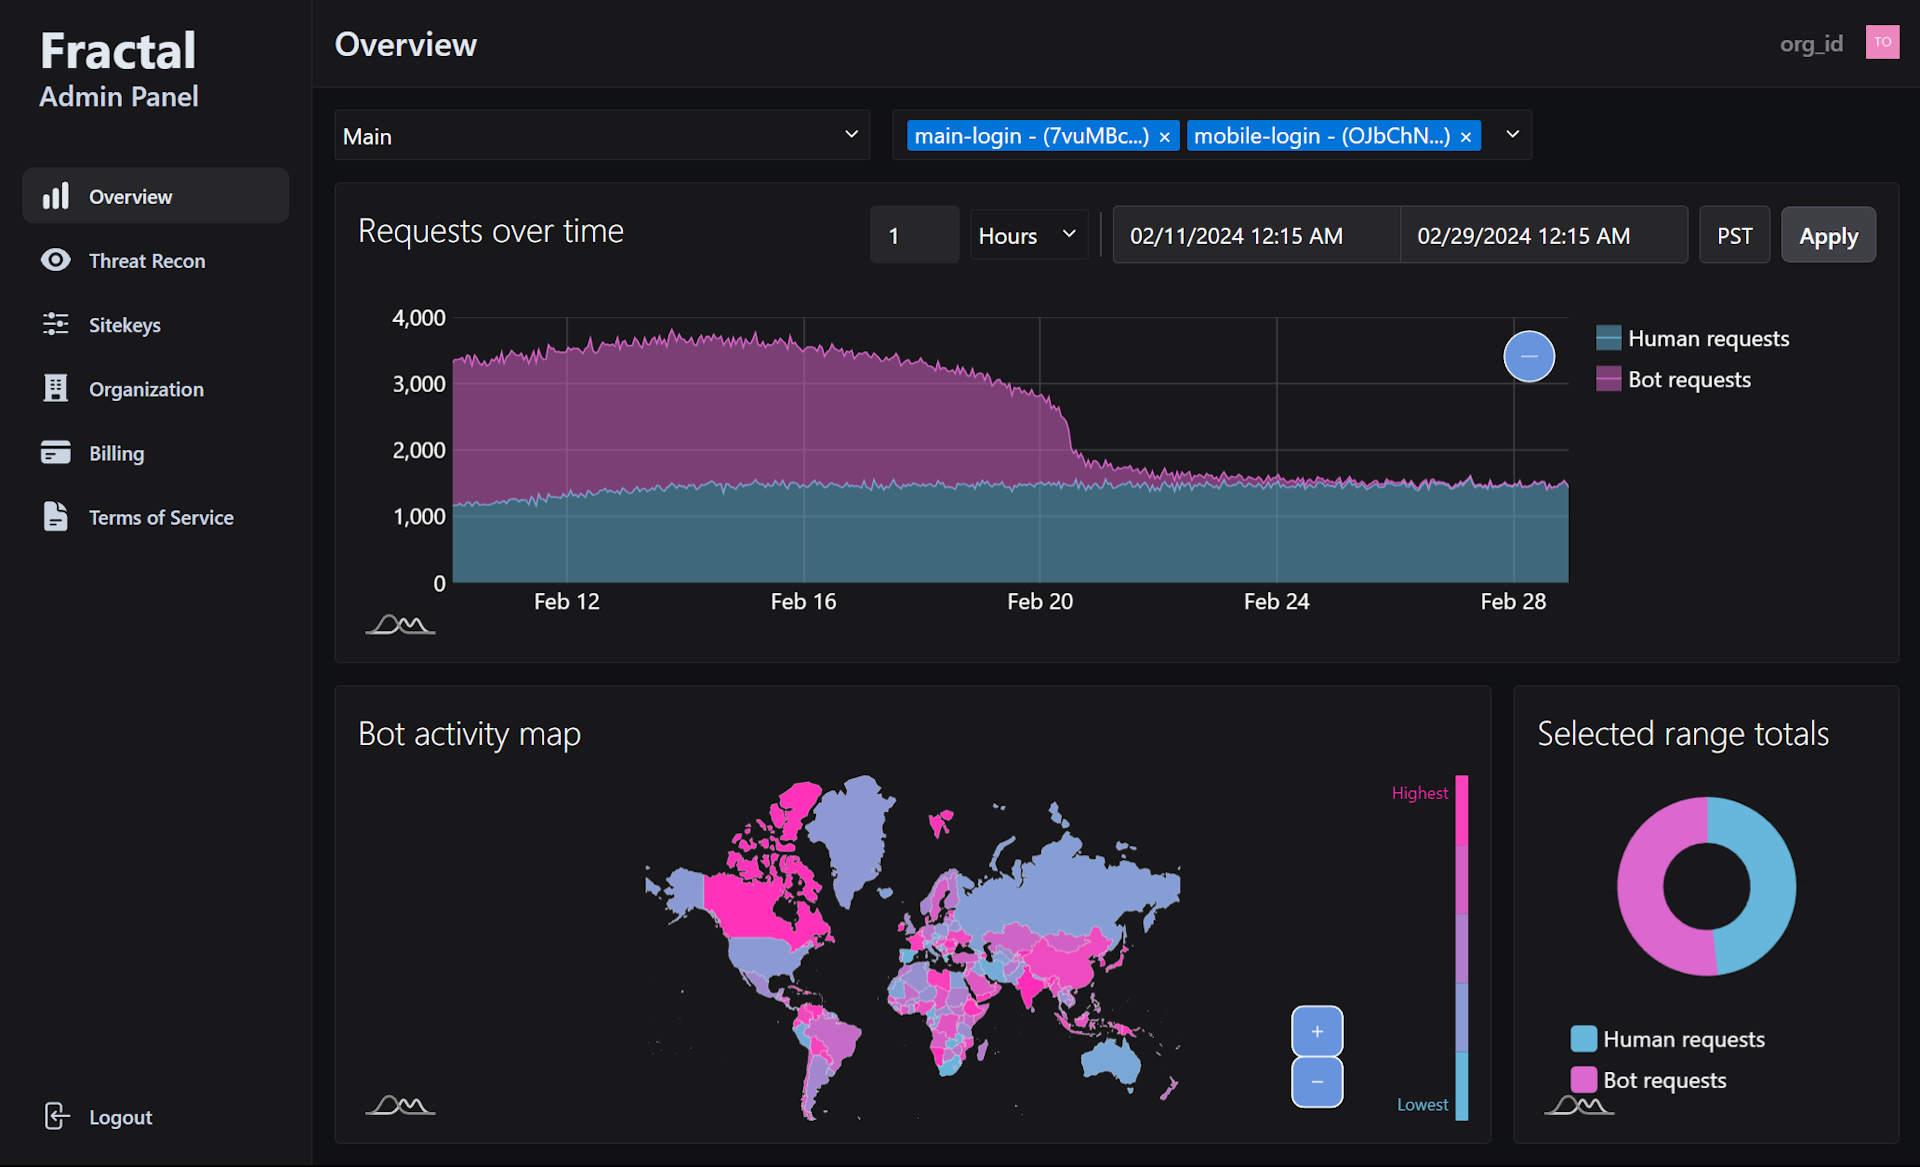Click the Logout door icon
Viewport: 1920px width, 1167px height.
click(57, 1116)
